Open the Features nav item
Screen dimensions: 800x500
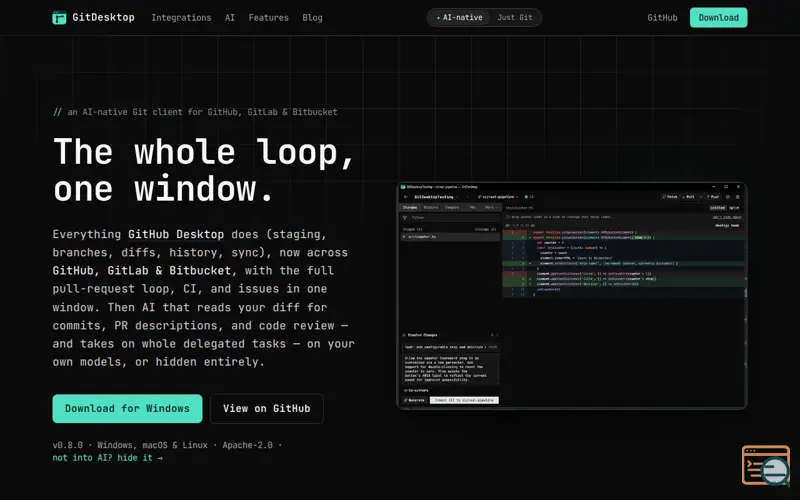(x=268, y=18)
